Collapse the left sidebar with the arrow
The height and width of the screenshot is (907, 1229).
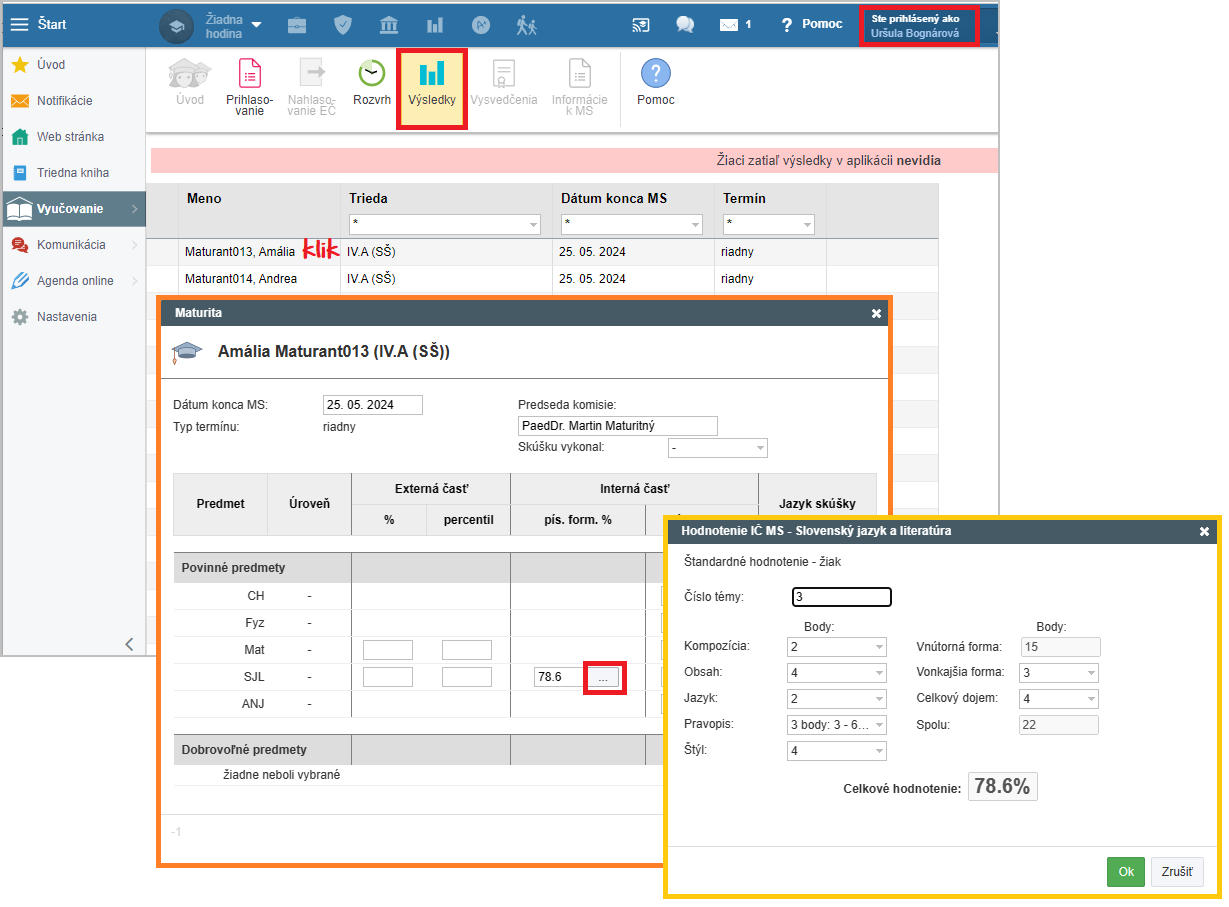[129, 644]
